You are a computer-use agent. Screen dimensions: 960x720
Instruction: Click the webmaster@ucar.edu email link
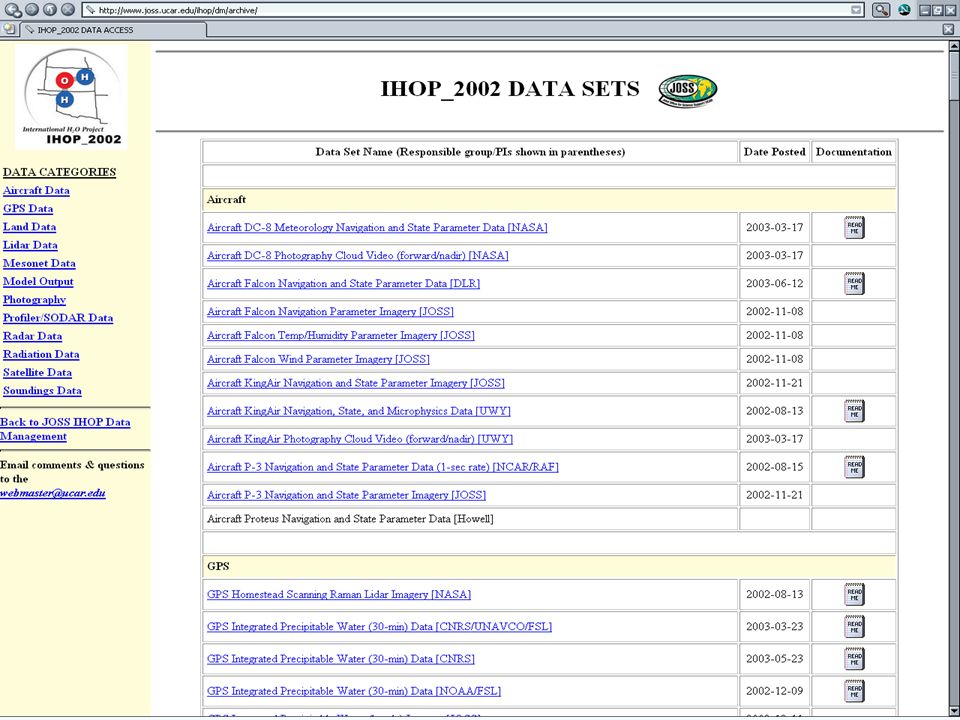click(x=53, y=493)
